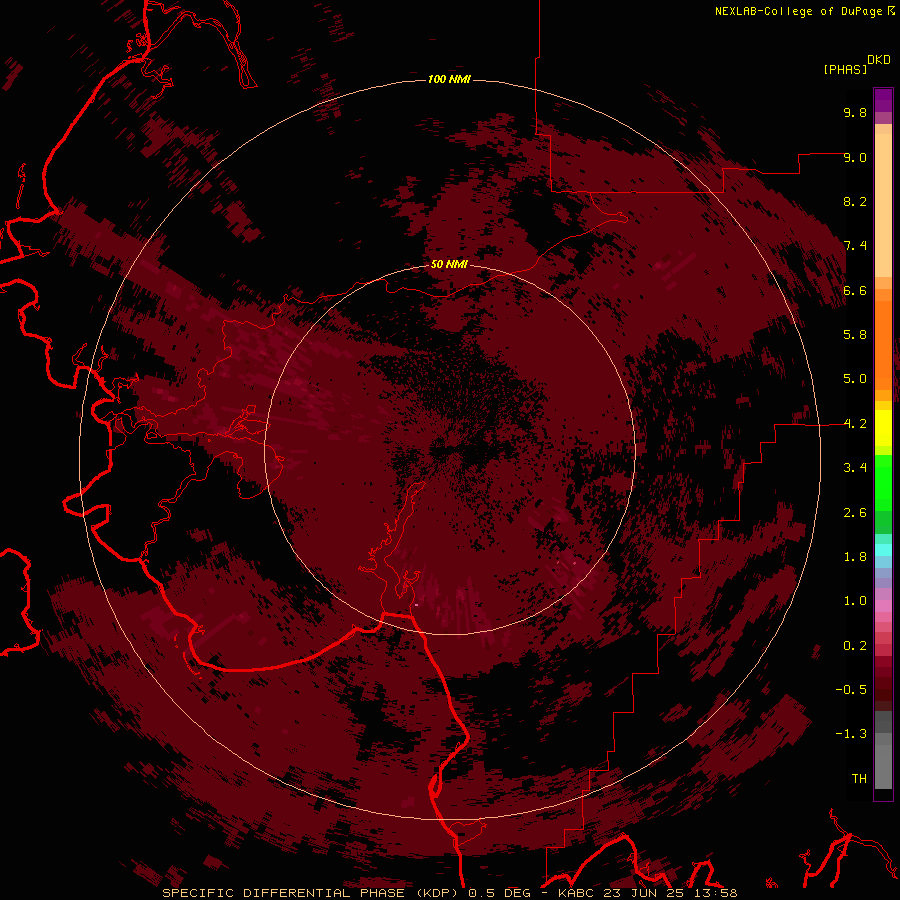The height and width of the screenshot is (900, 900).
Task: Click the peach band of the color bar
Action: tap(883, 205)
